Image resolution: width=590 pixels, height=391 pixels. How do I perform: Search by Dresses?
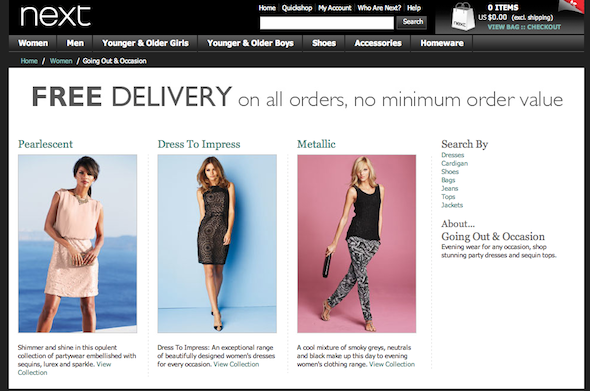tap(453, 155)
